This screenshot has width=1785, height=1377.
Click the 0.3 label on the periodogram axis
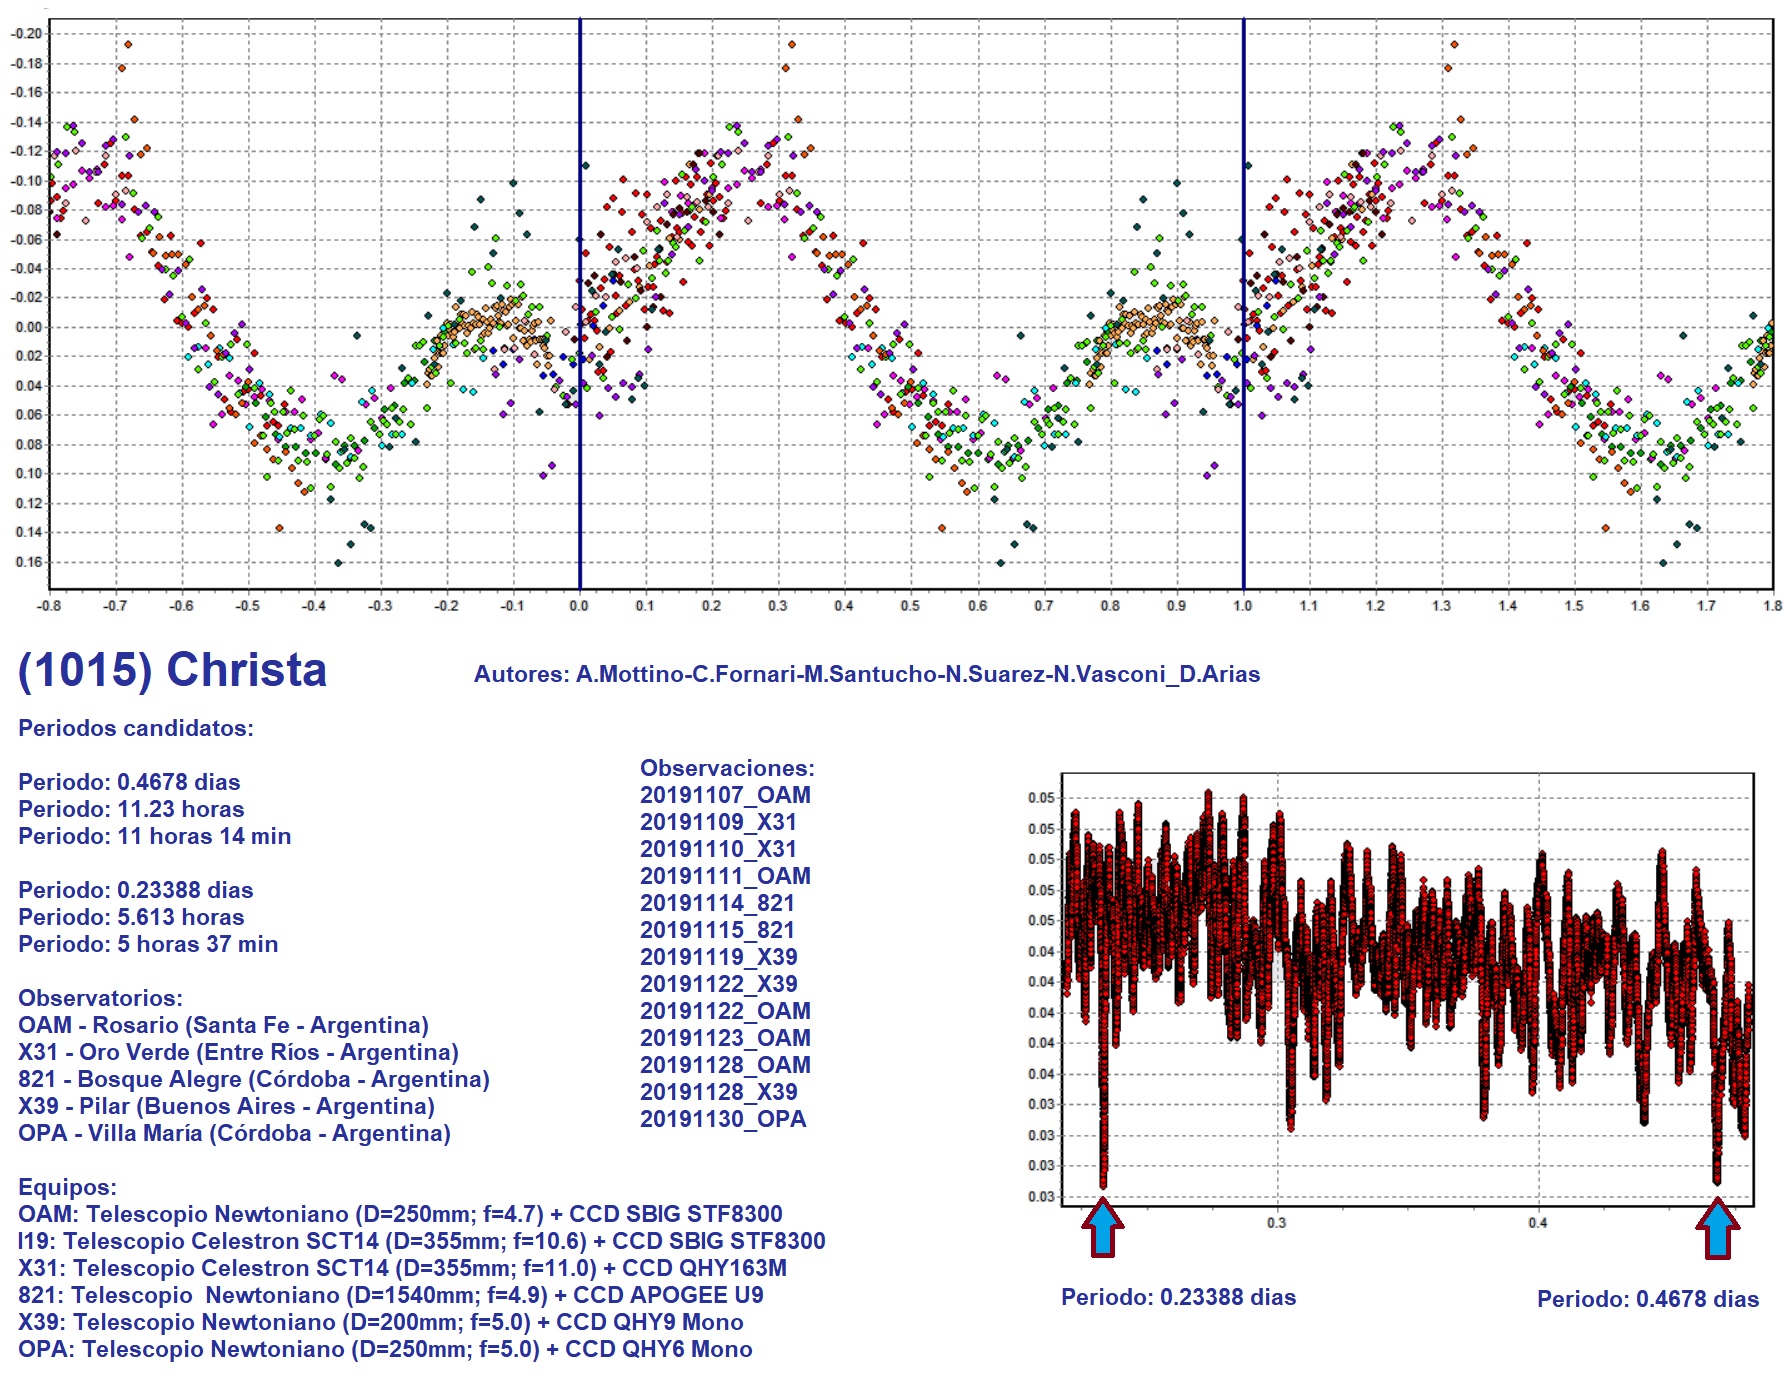coord(1277,1222)
